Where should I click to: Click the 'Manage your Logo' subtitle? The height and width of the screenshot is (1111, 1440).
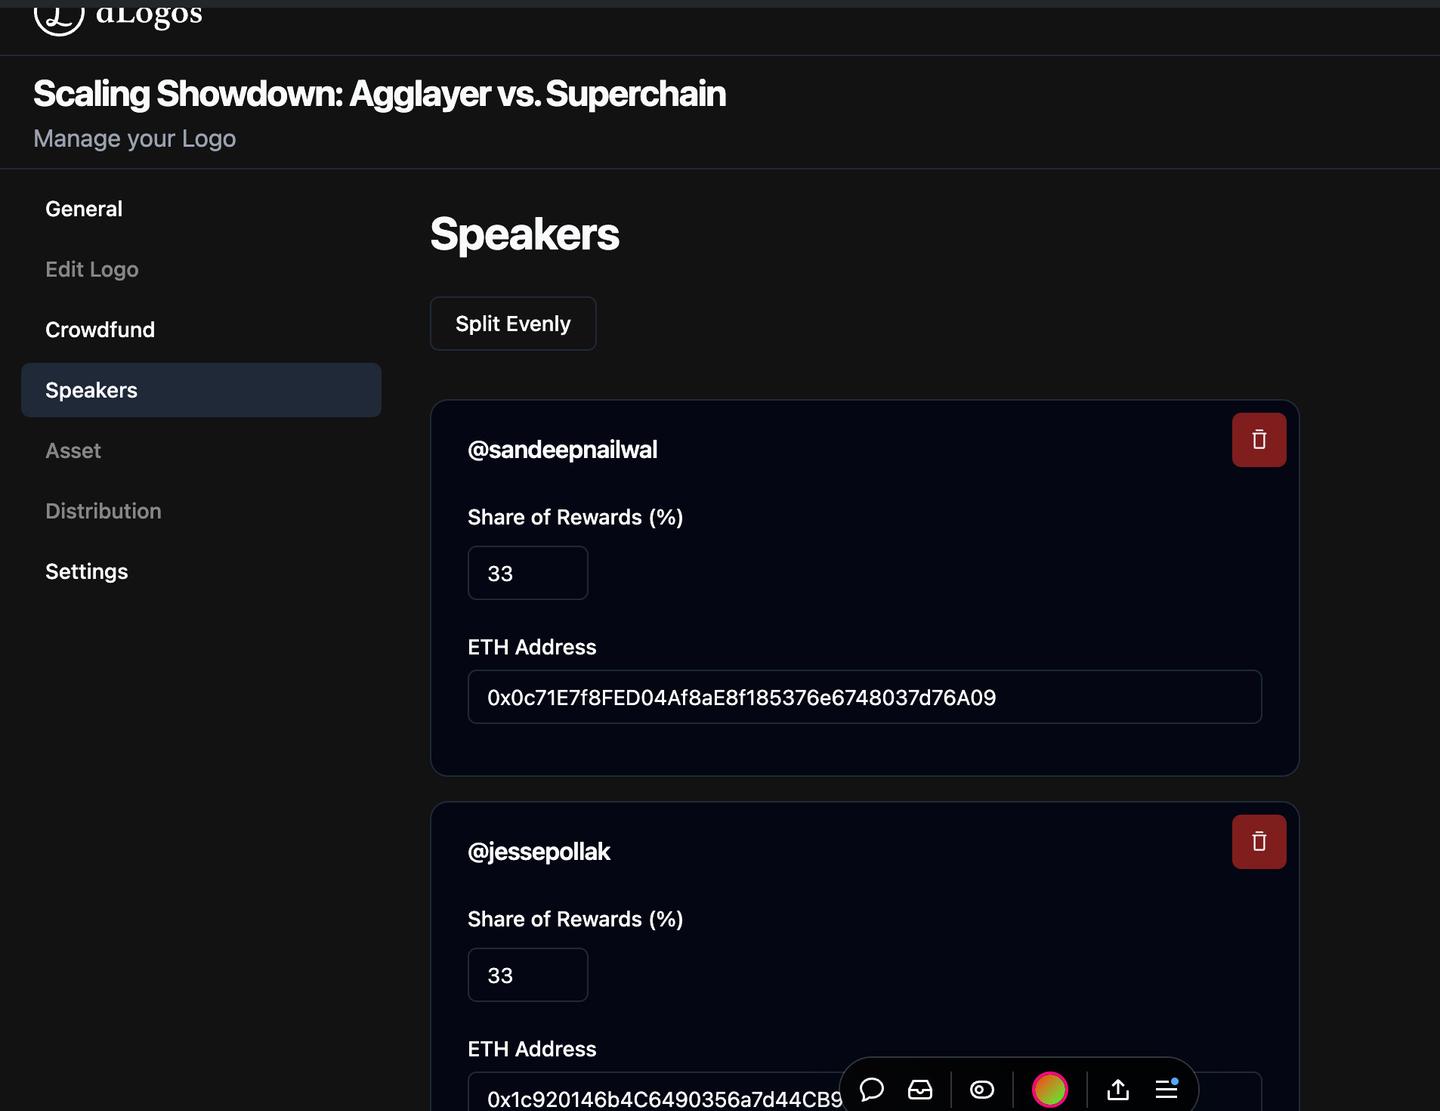click(x=135, y=139)
